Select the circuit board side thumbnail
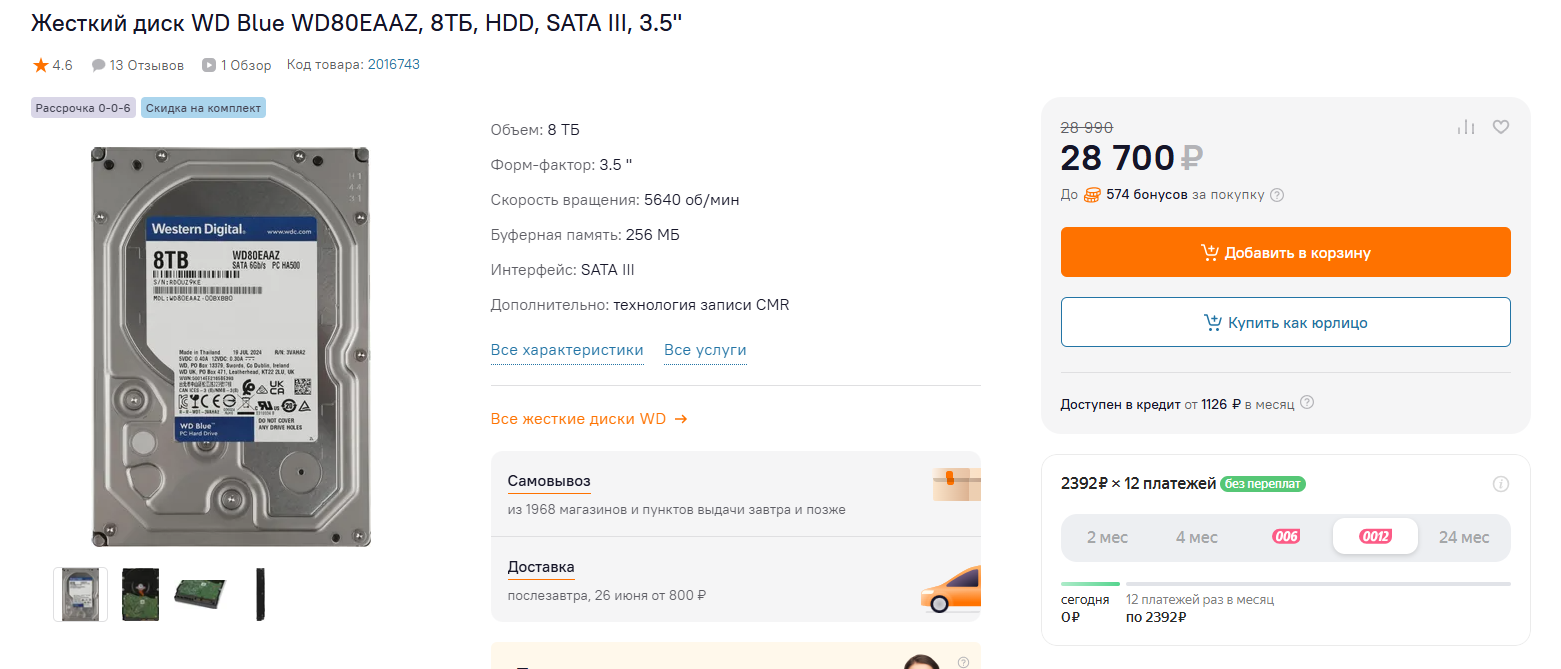The width and height of the screenshot is (1561, 669). pos(140,594)
